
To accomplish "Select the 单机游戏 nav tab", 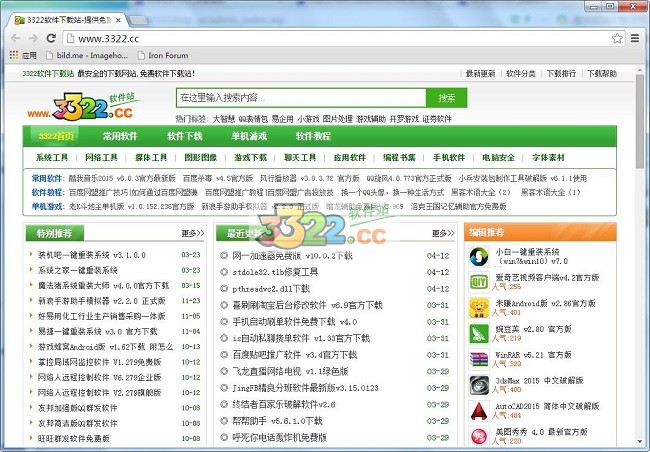I will (249, 136).
